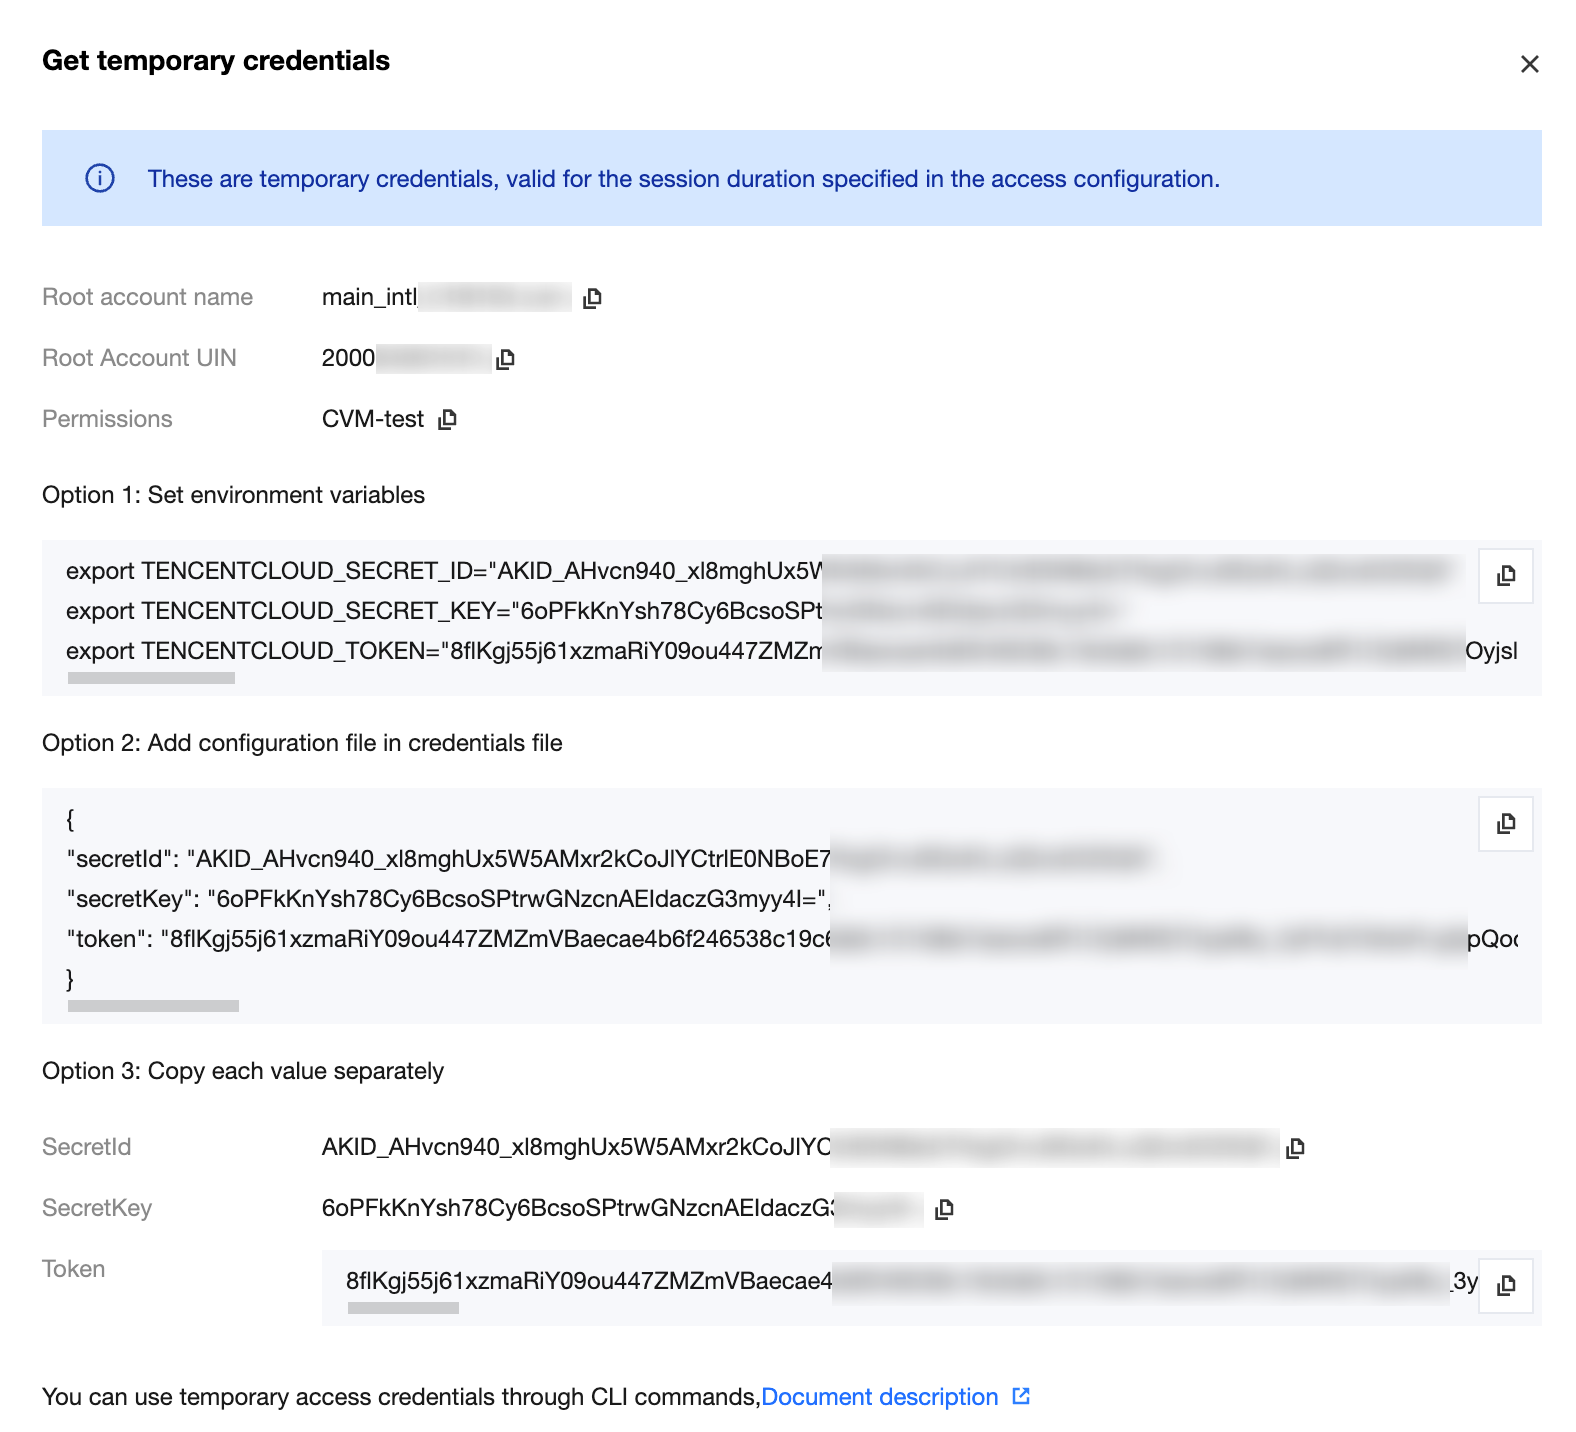Copy the root account name
Screen dimensions: 1576x1432
point(591,297)
